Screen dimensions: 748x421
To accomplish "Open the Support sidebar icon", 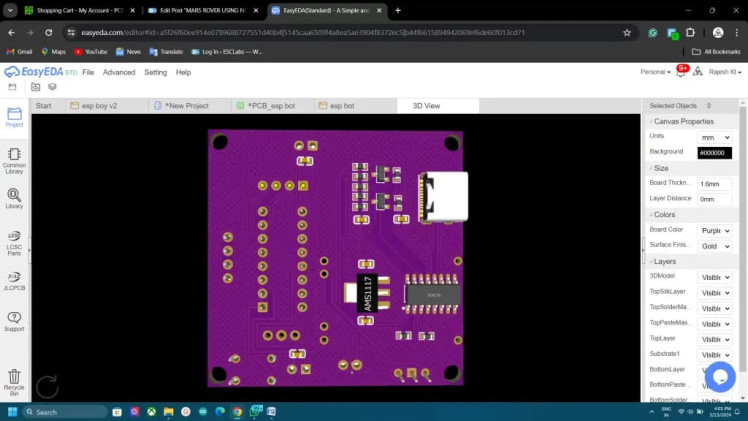I will (x=14, y=320).
